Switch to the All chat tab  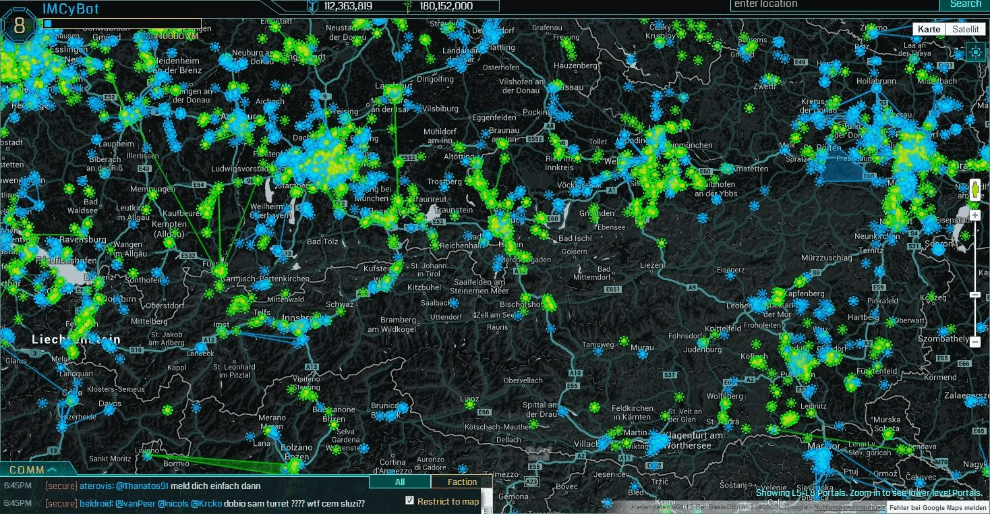[x=399, y=482]
